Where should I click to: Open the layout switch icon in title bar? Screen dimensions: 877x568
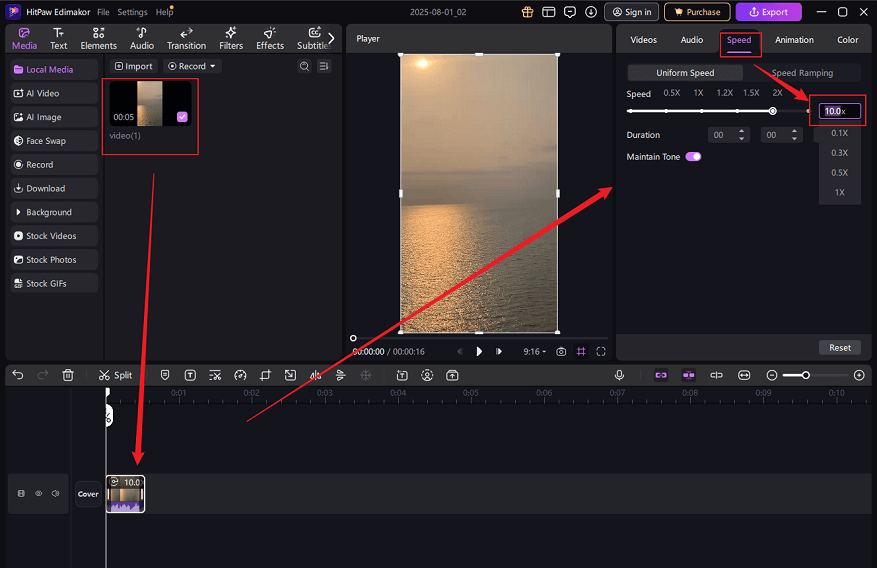549,12
